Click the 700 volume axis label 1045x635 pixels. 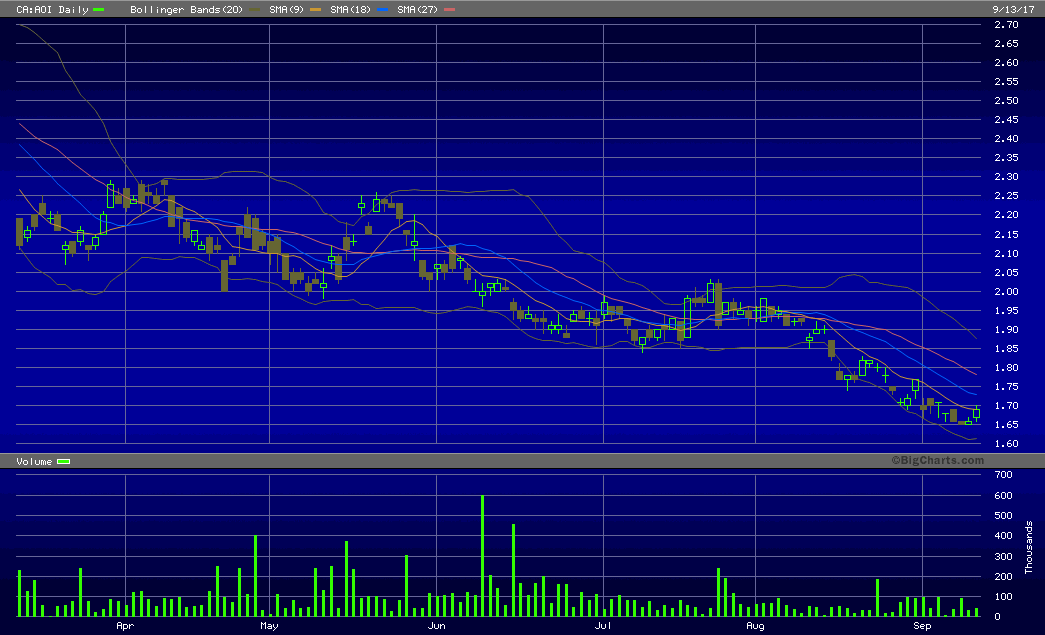(1003, 474)
